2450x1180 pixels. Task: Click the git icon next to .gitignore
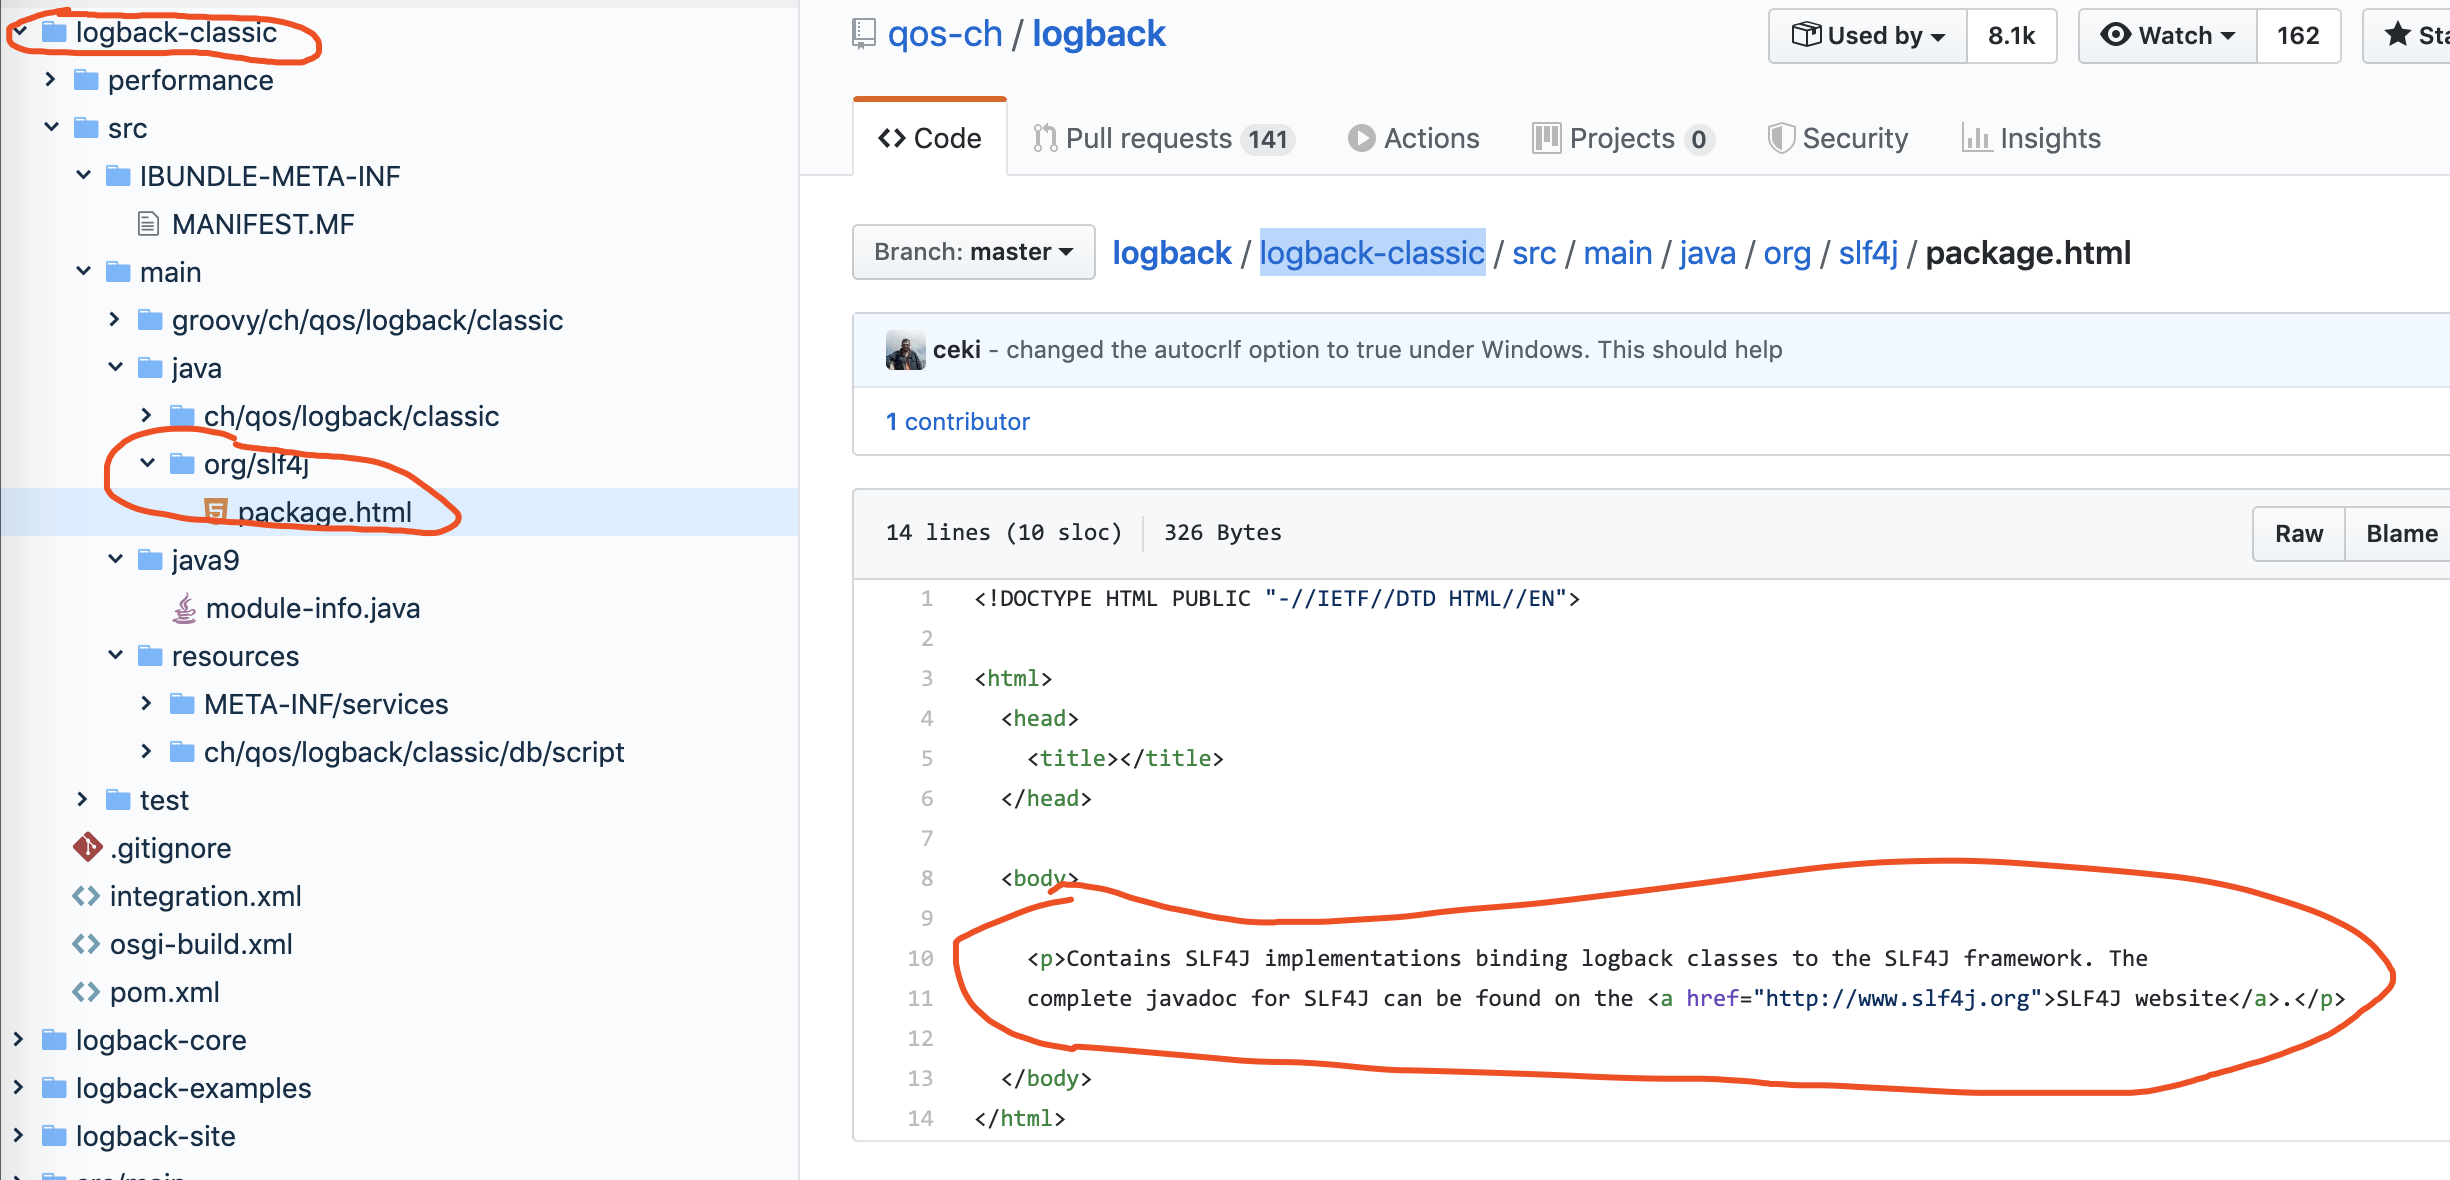(x=89, y=848)
